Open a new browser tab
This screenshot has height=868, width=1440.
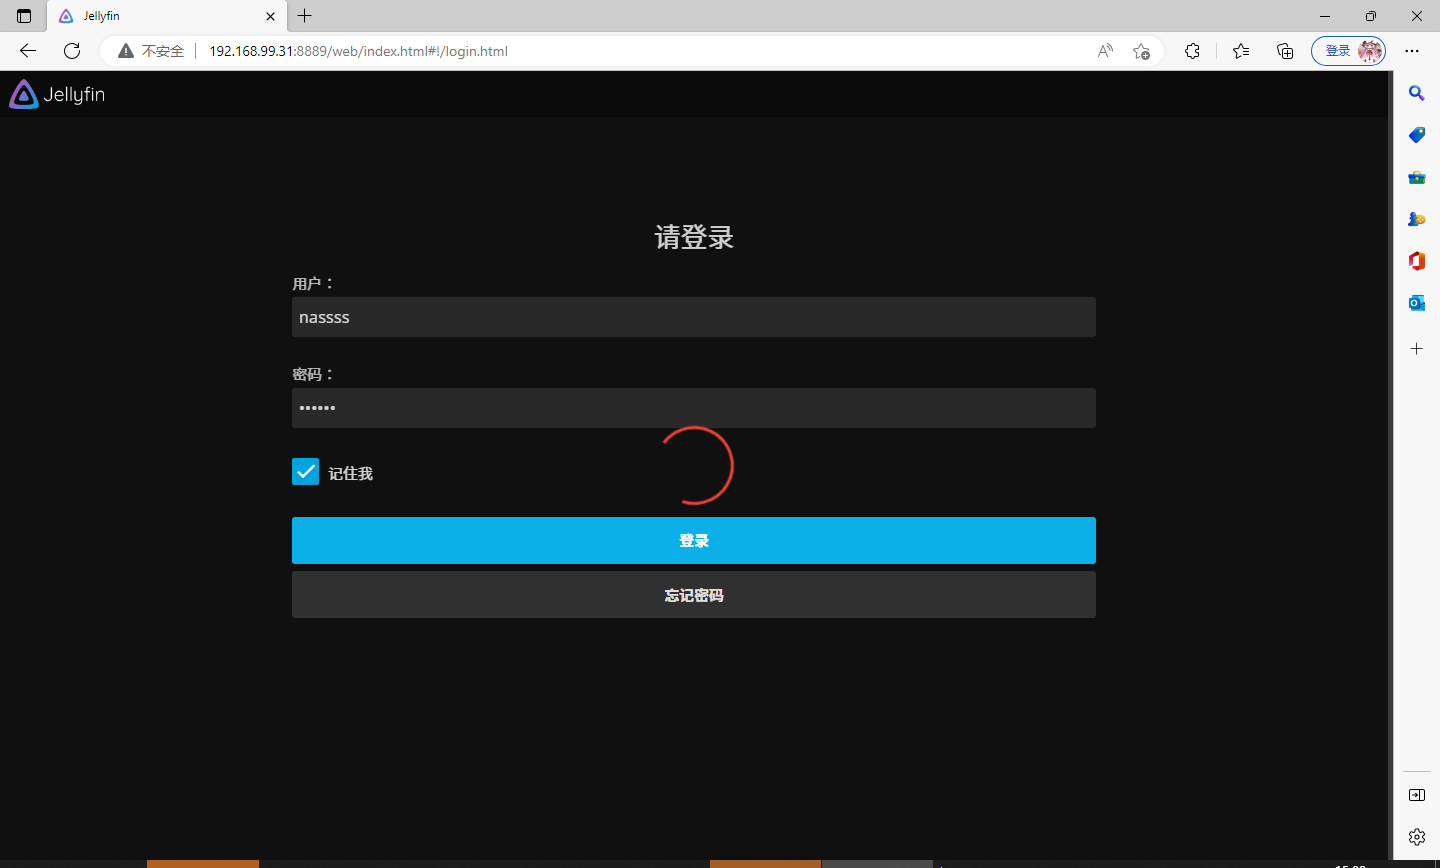305,16
